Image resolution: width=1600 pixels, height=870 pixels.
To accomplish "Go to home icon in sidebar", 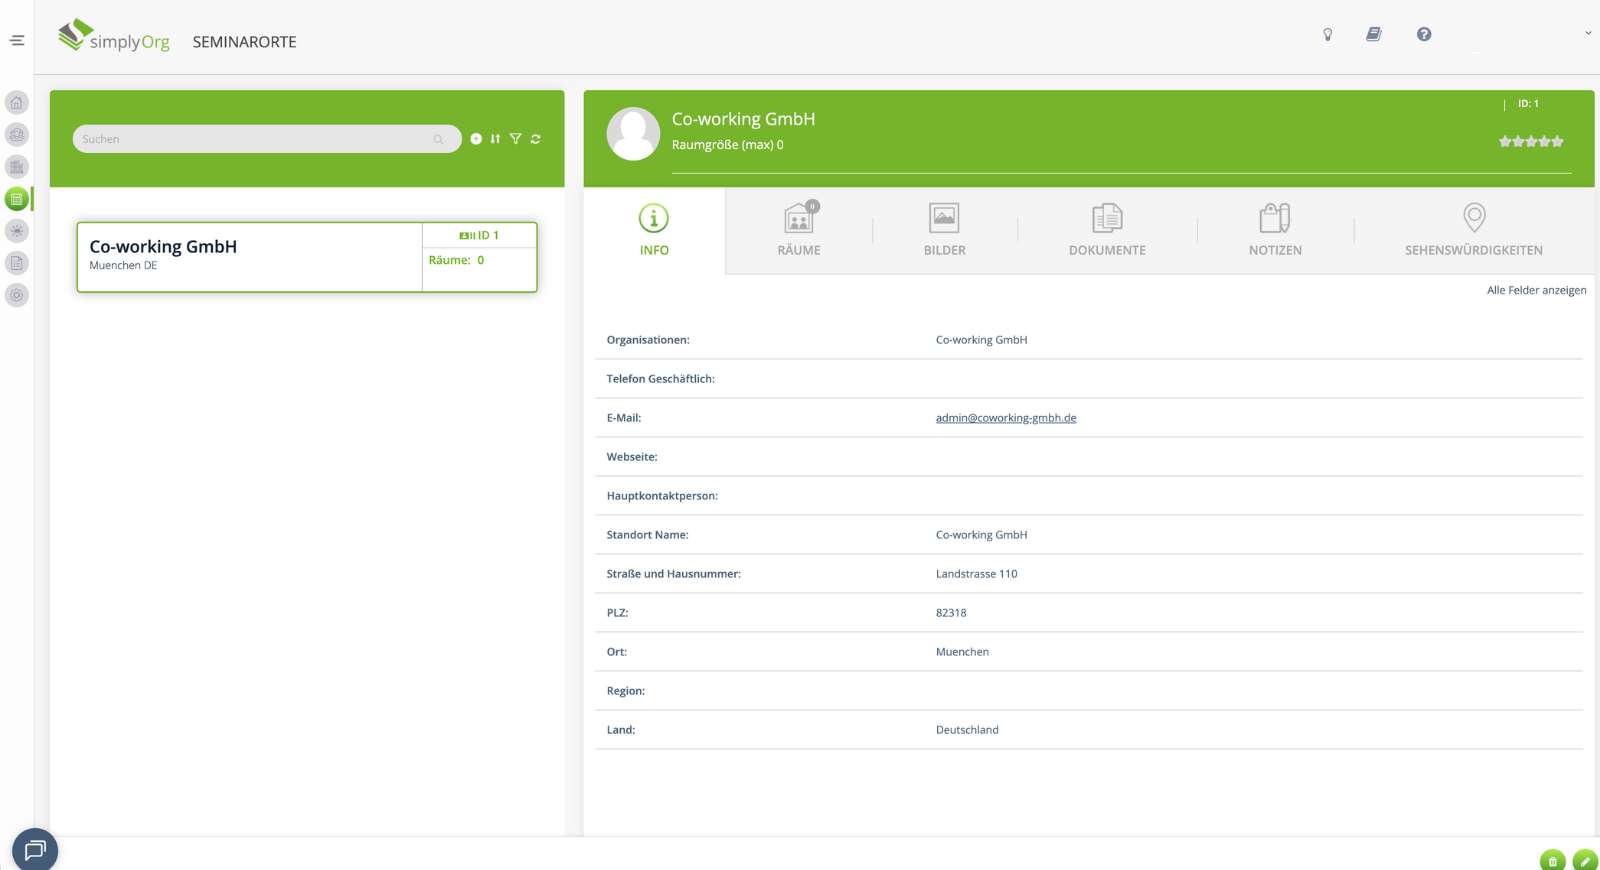I will click(x=17, y=103).
